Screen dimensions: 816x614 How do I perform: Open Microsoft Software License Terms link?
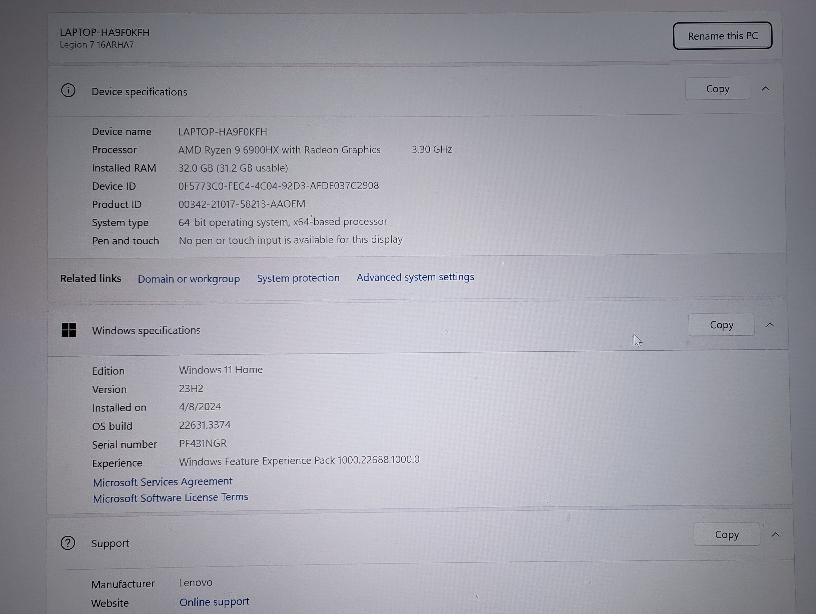pos(171,497)
